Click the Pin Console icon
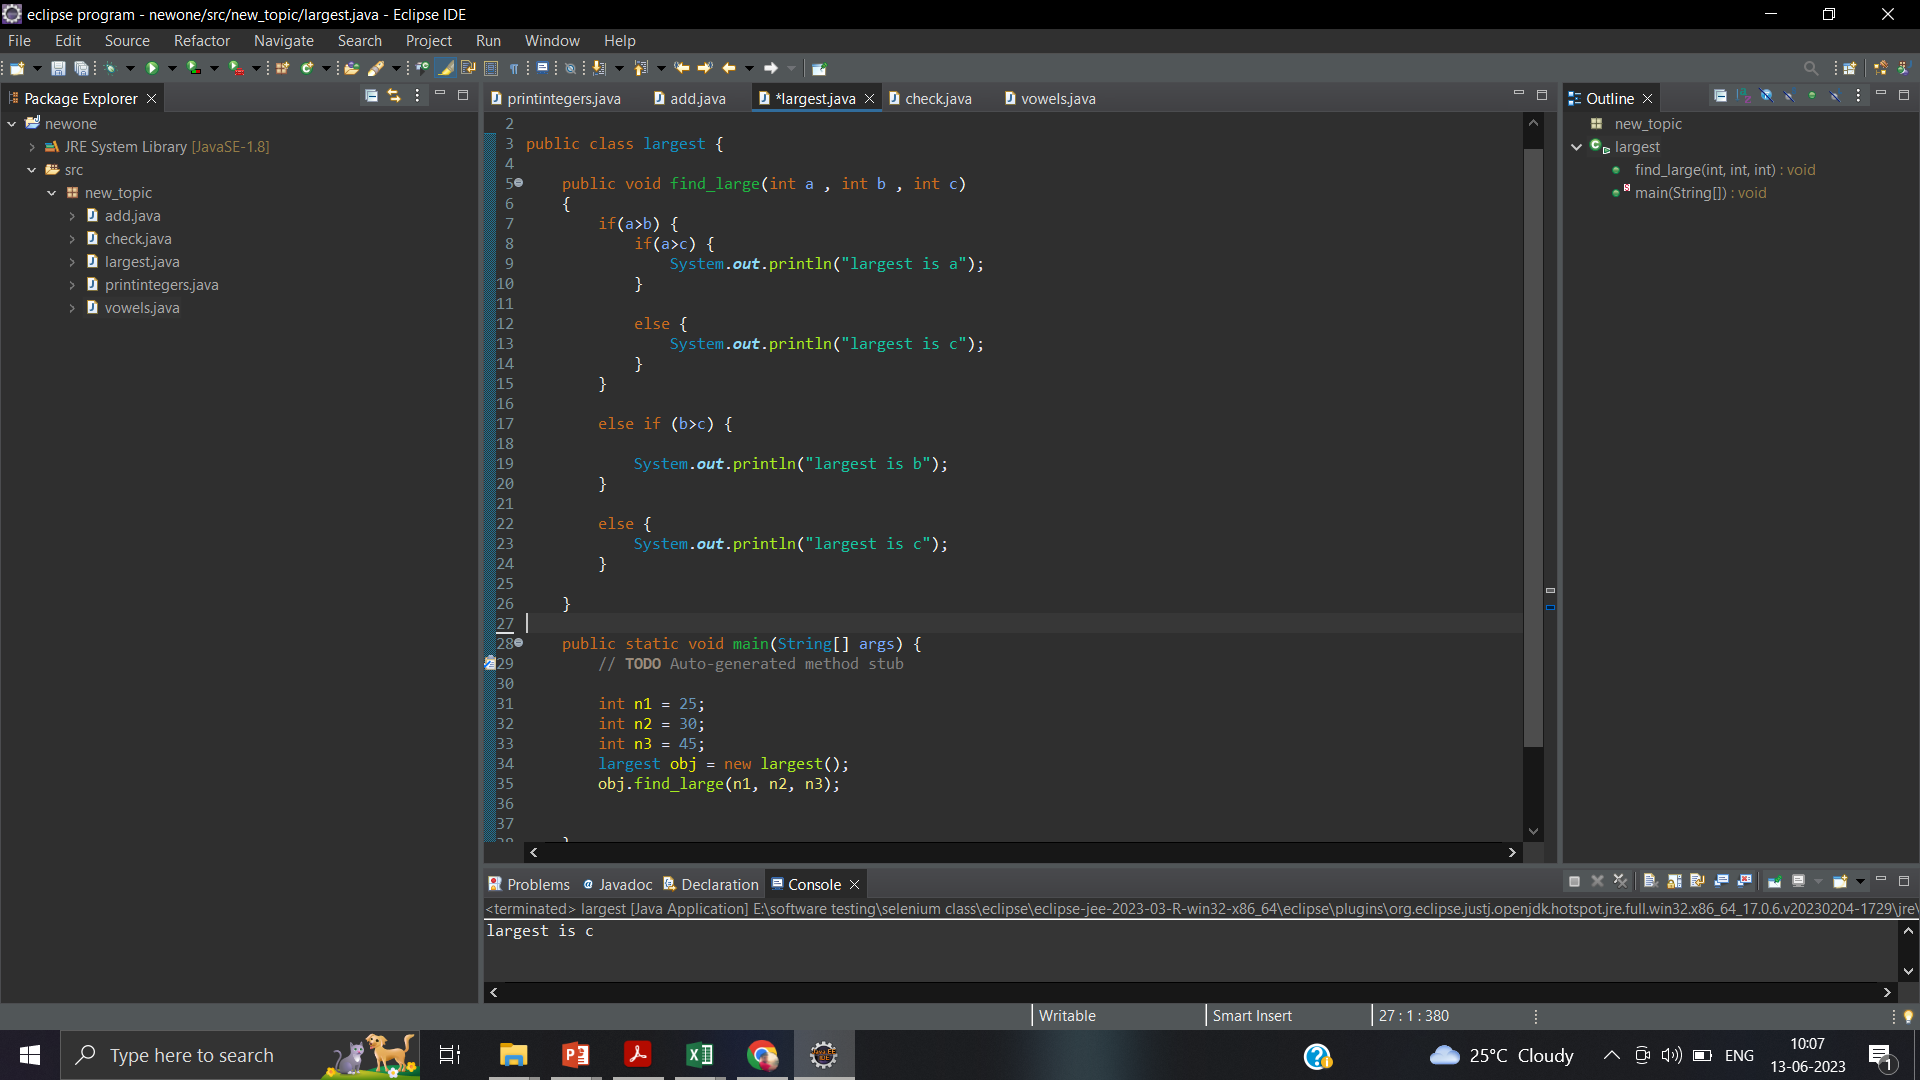The height and width of the screenshot is (1080, 1920). pyautogui.click(x=1775, y=881)
